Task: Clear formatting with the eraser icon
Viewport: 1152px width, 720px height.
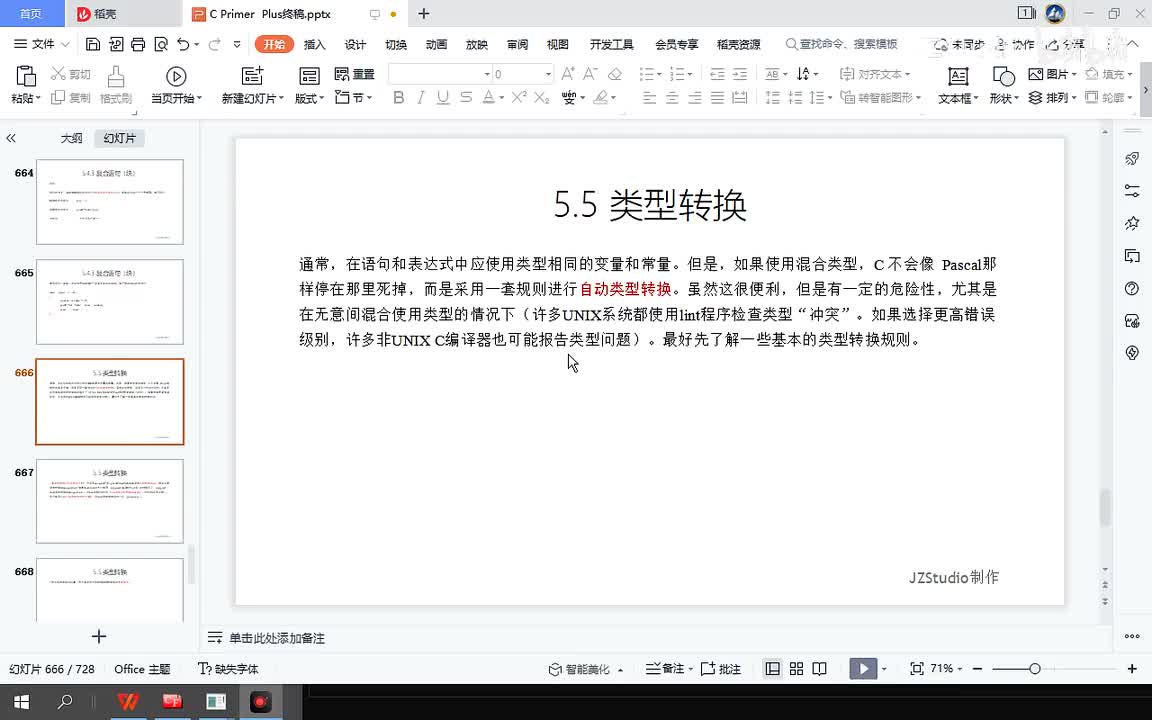Action: coord(615,73)
